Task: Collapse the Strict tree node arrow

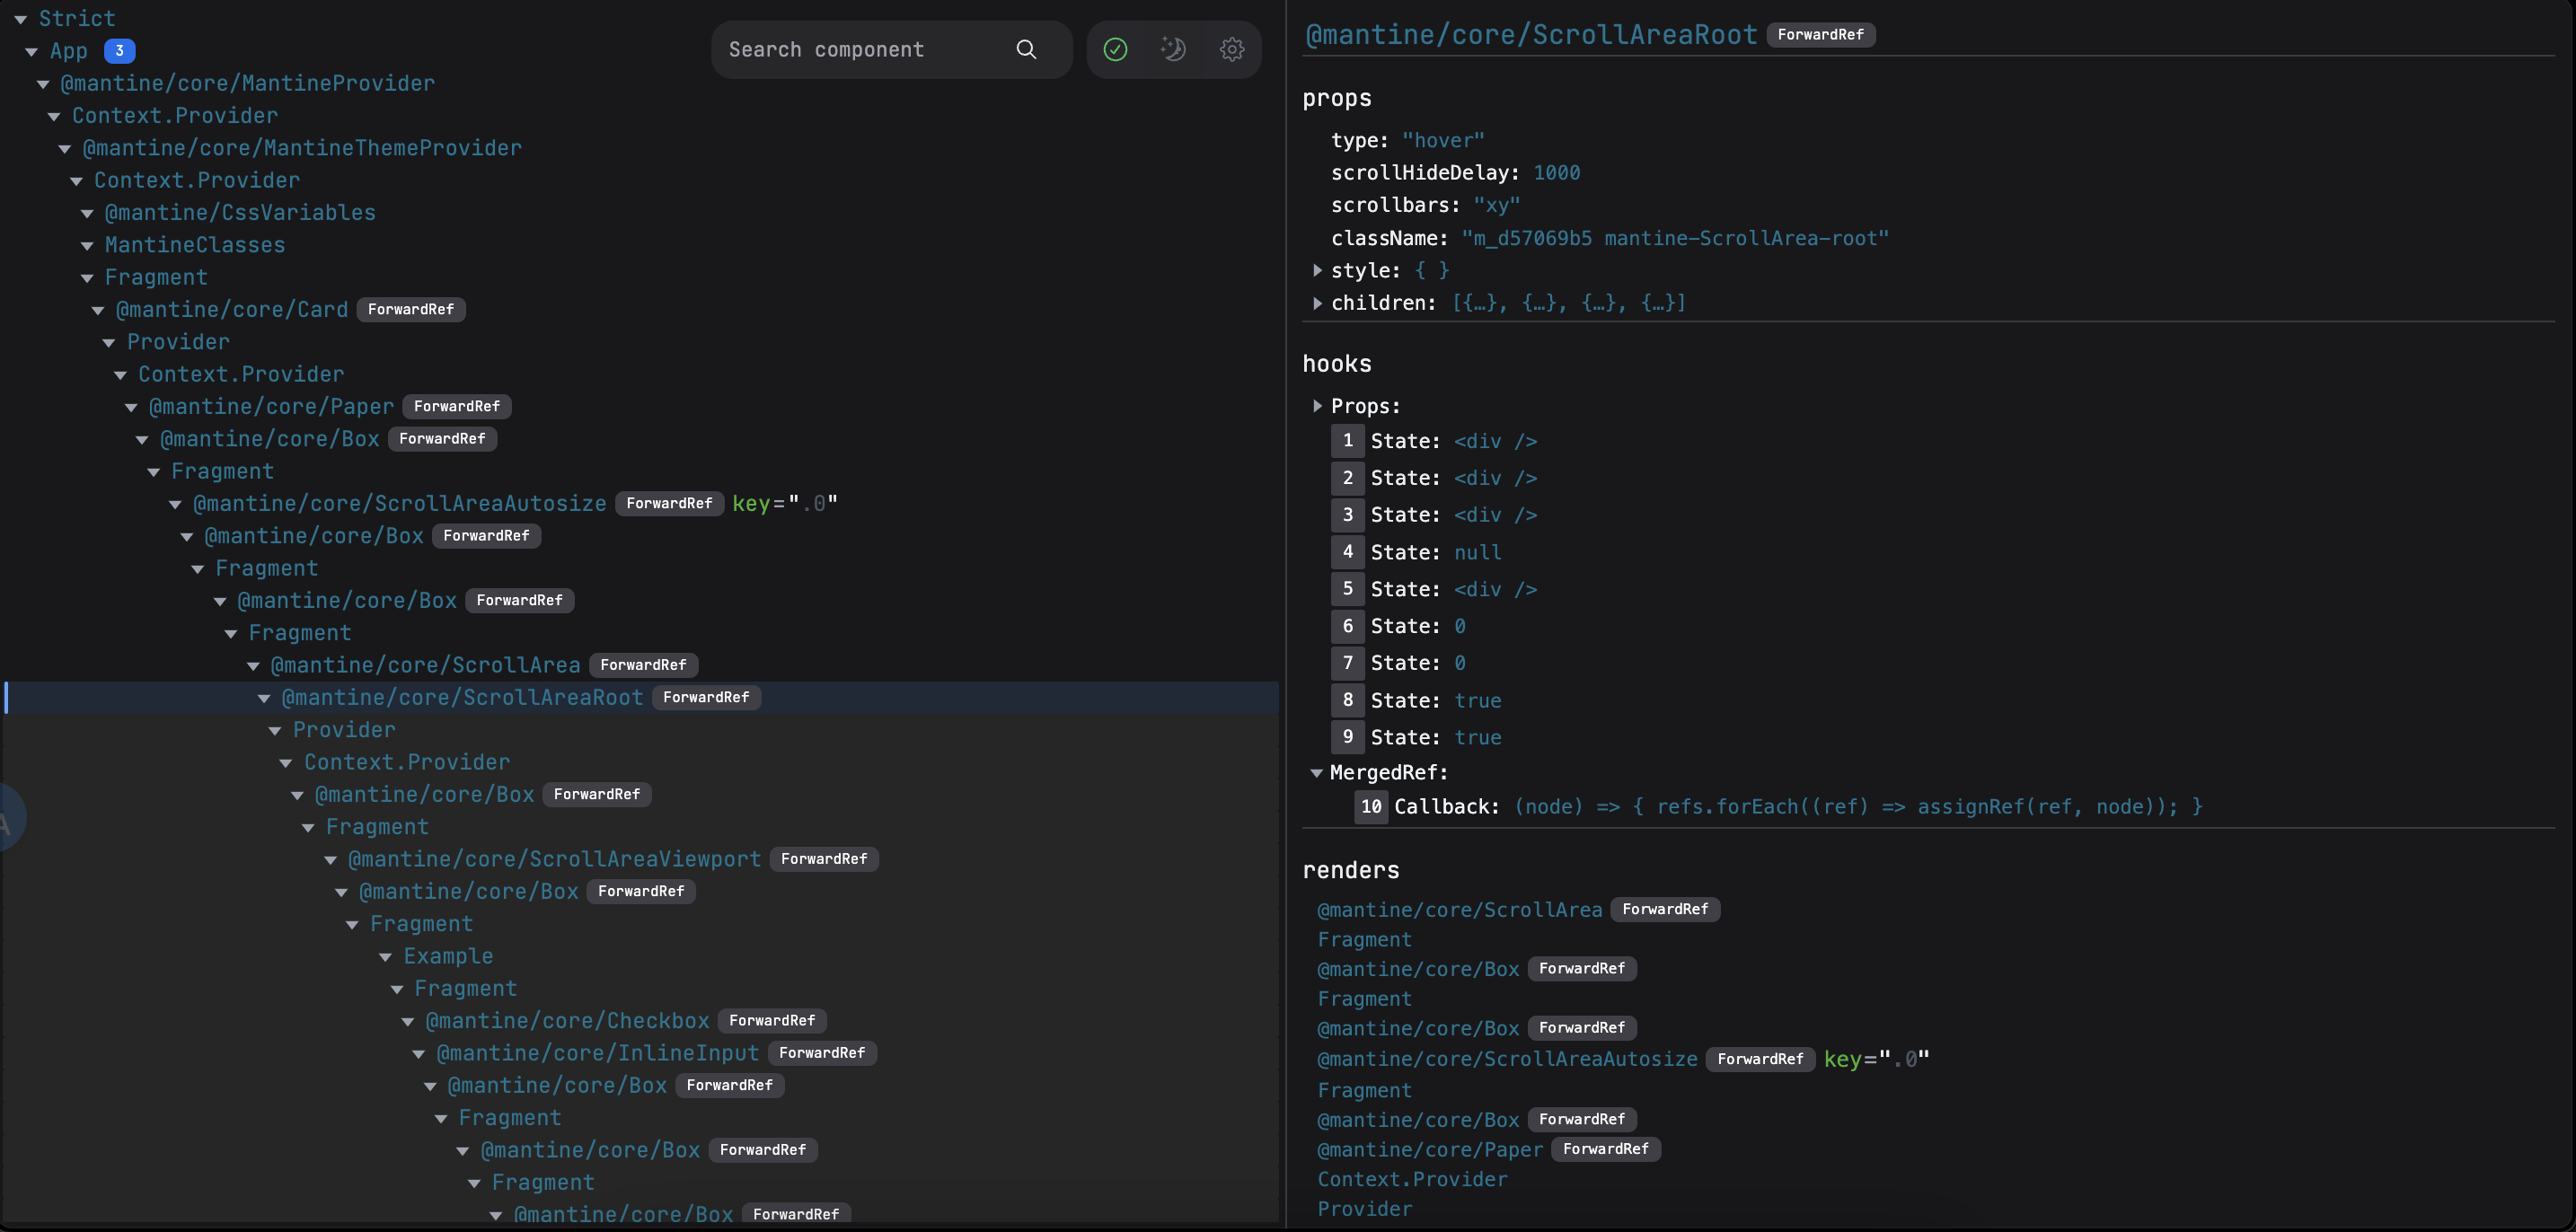Action: pos(20,19)
